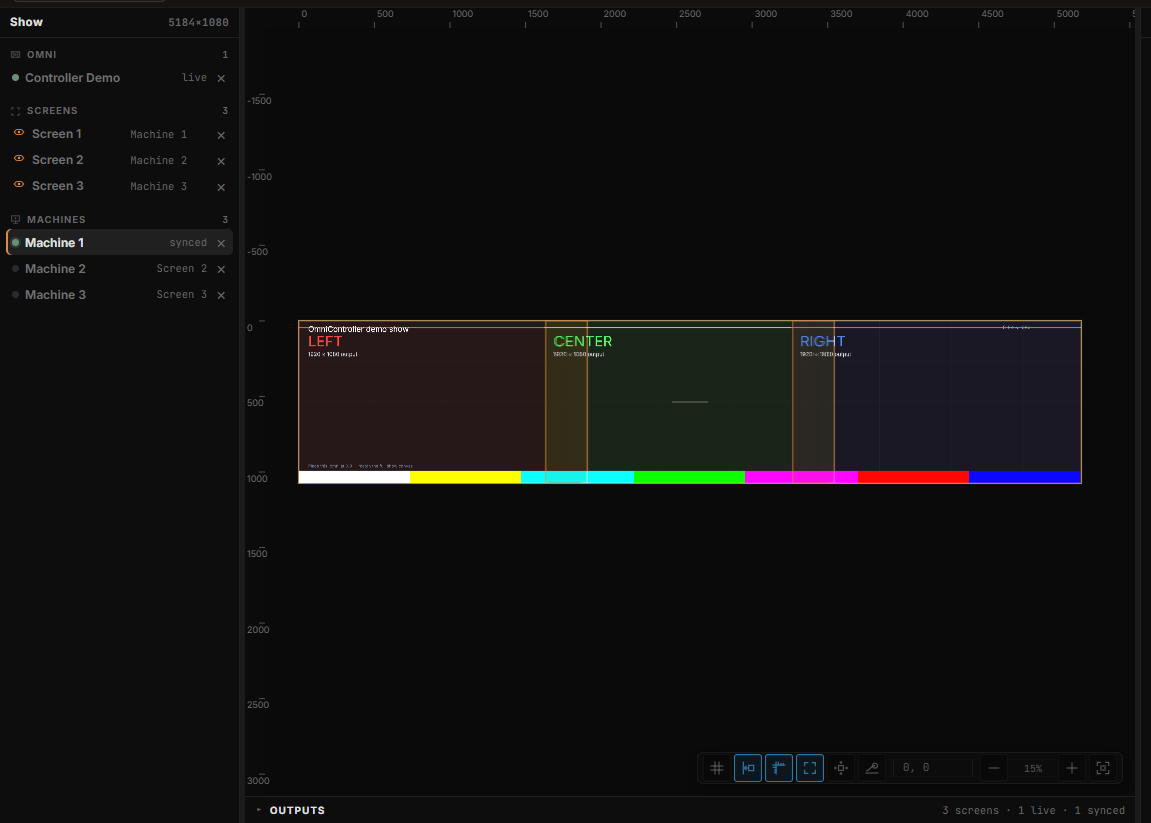
Task: Expand the OUTPUTS panel
Action: click(x=291, y=810)
